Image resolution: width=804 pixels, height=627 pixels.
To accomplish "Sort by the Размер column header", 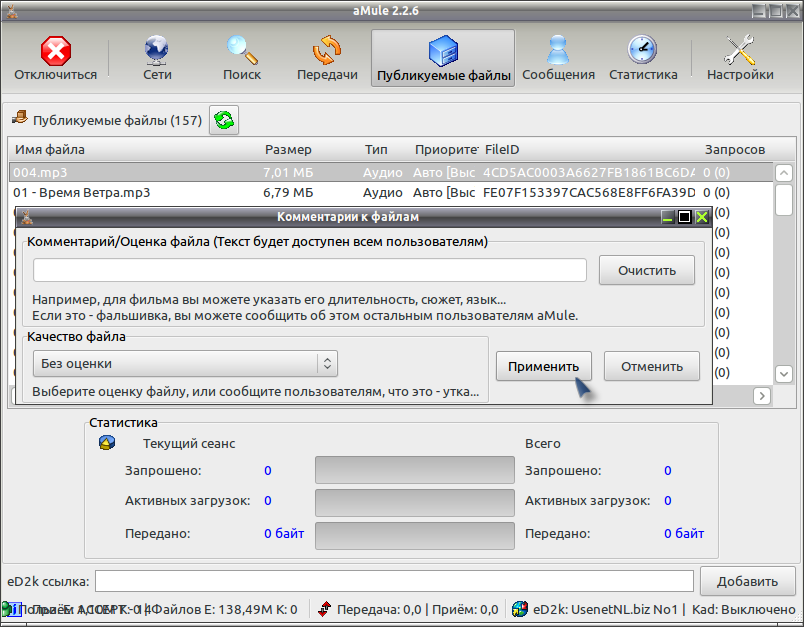I will click(288, 150).
